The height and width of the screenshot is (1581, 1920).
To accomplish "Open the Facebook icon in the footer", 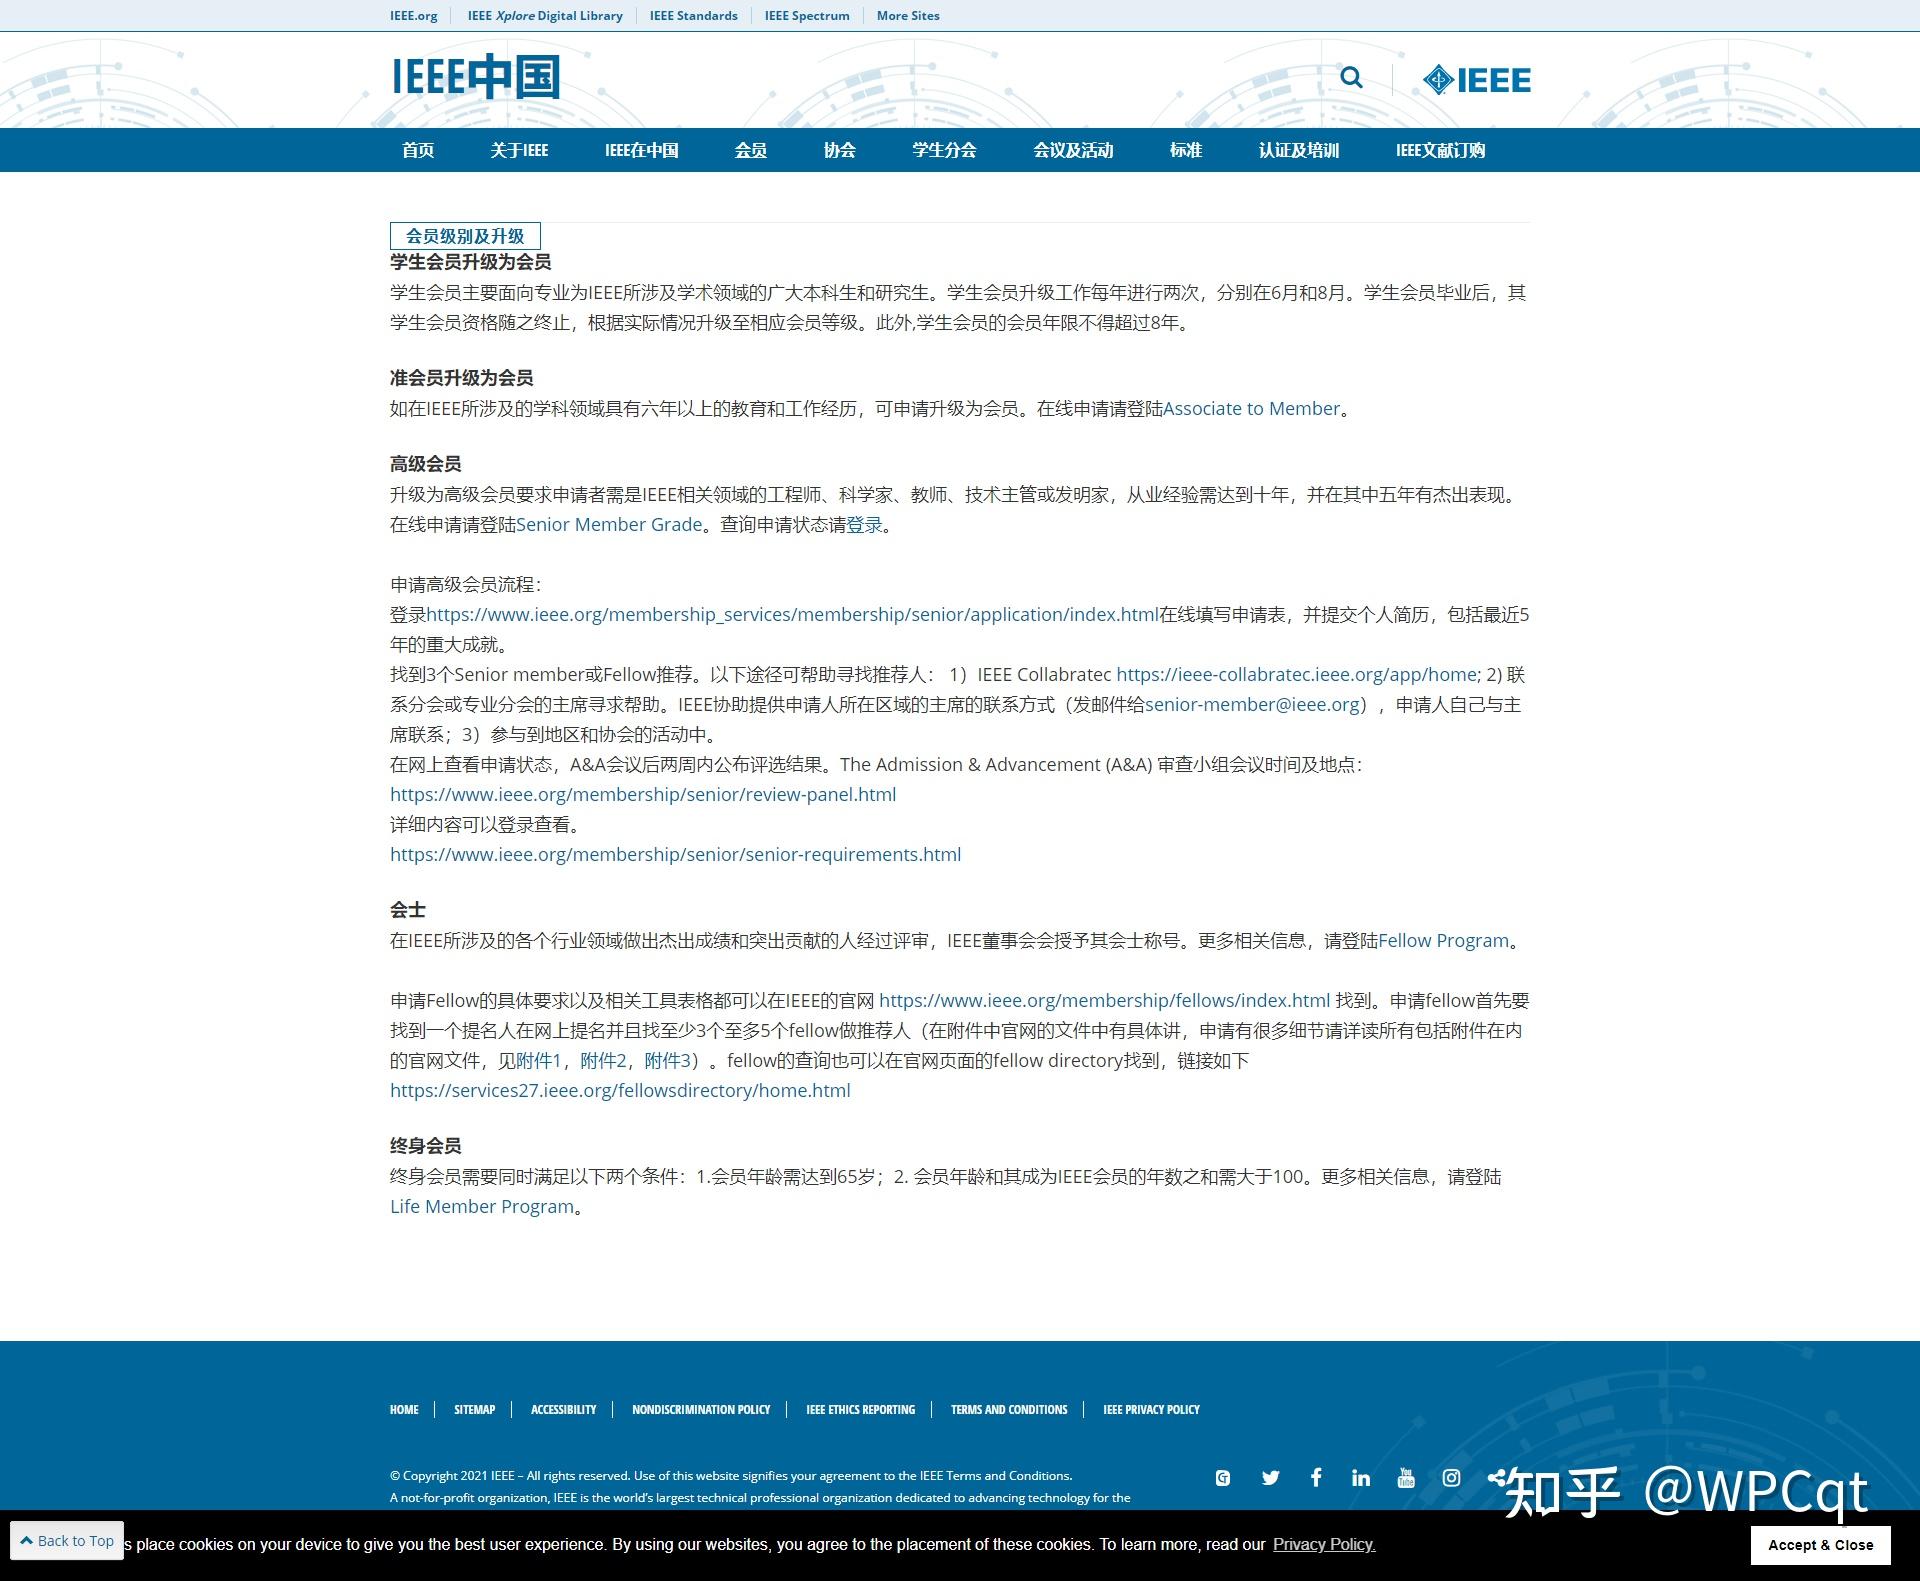I will (1316, 1478).
